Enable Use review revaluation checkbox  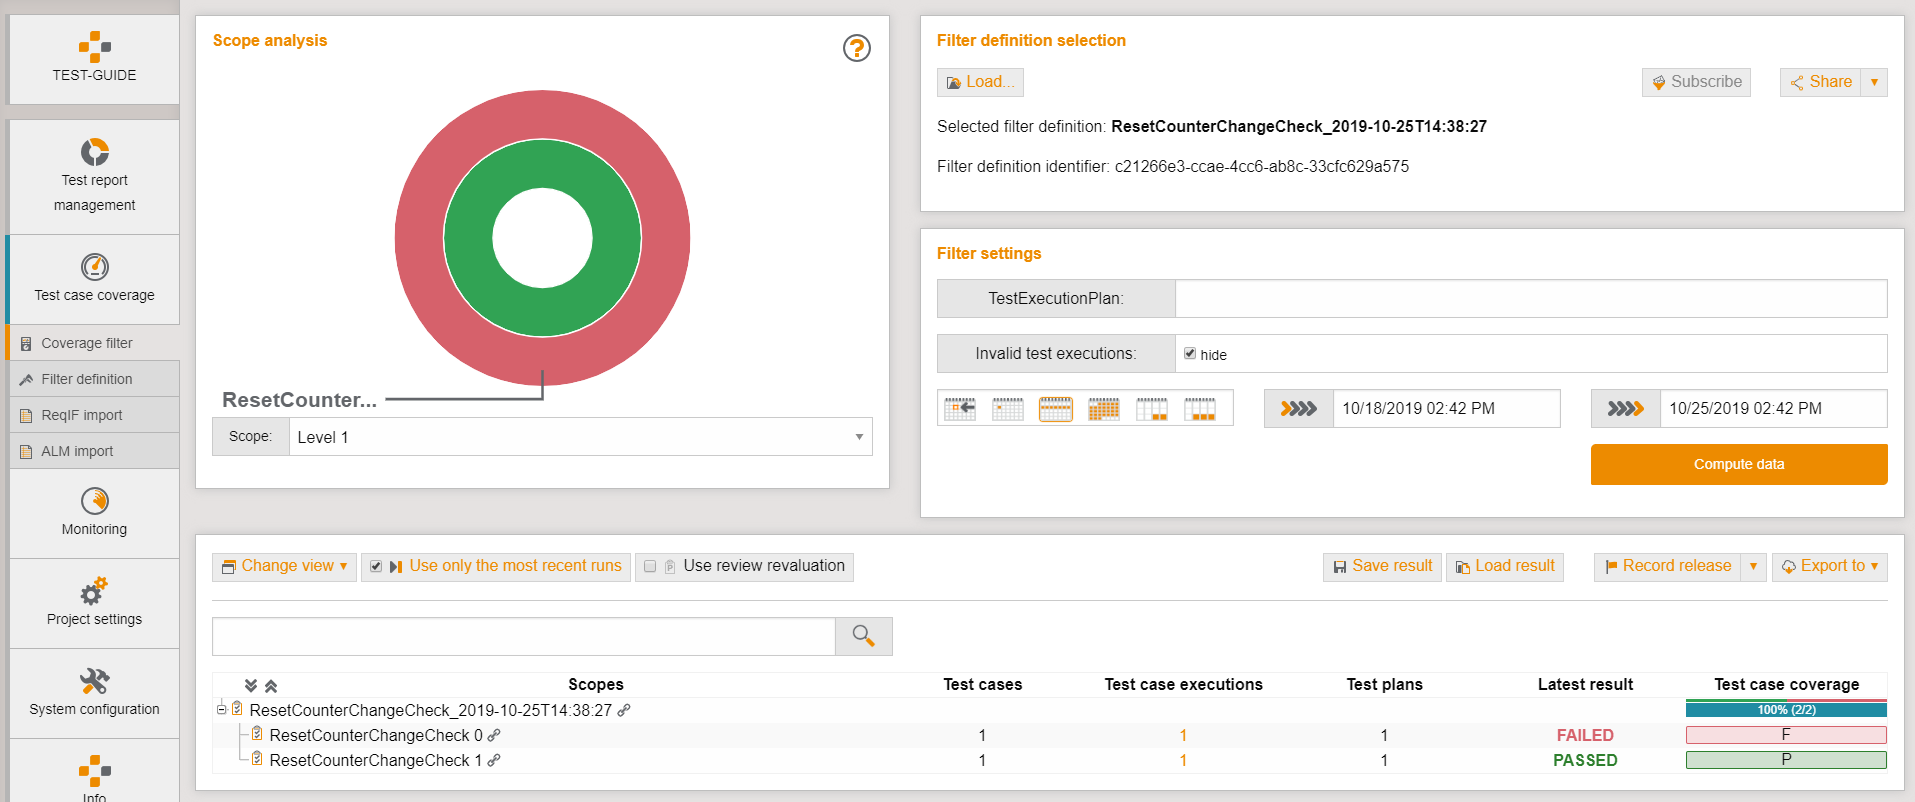click(650, 566)
